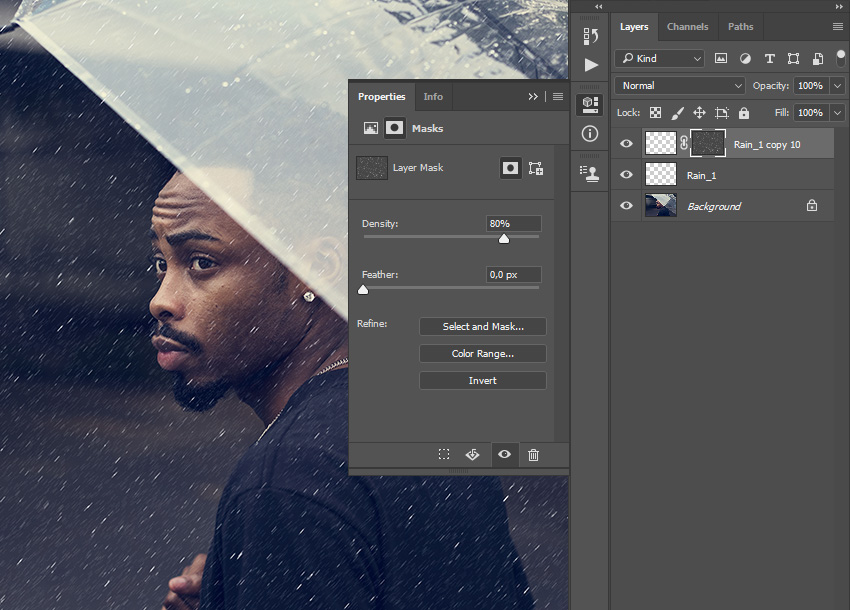Click the Color Range button
Viewport: 850px width, 610px height.
[x=483, y=354]
